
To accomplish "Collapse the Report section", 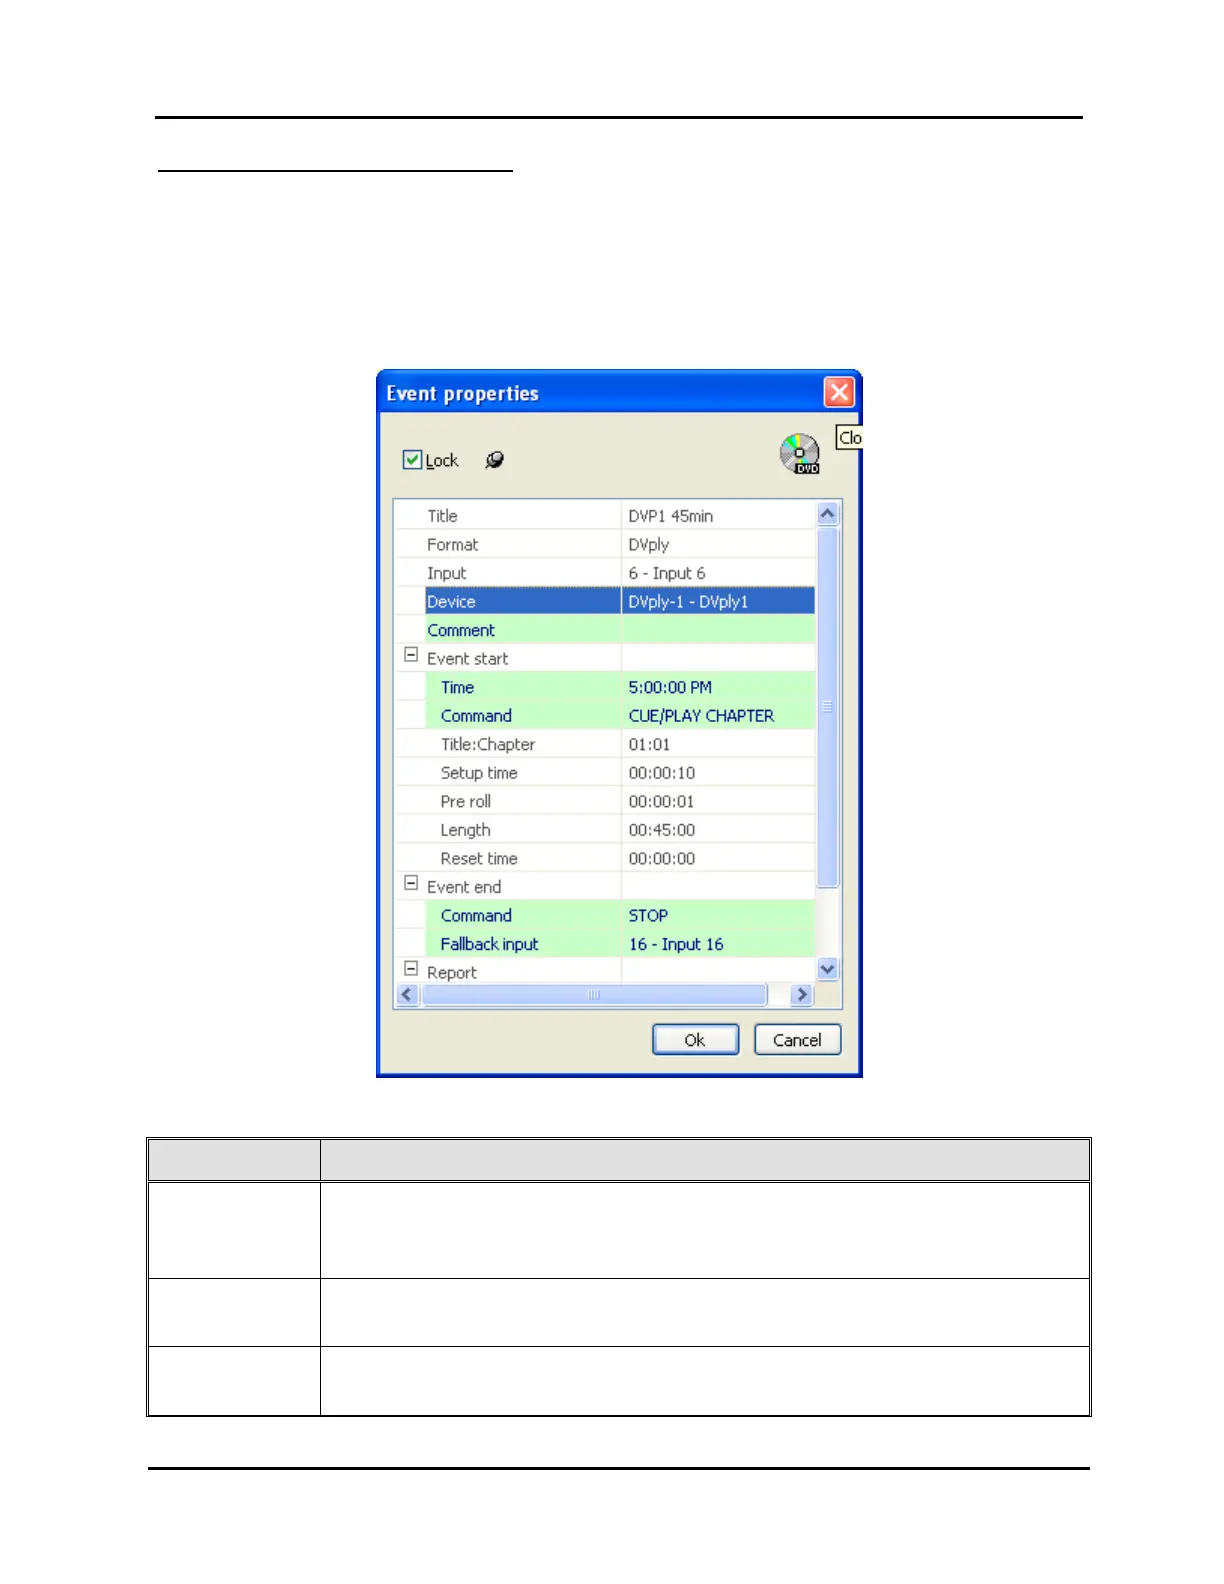I will coord(410,969).
